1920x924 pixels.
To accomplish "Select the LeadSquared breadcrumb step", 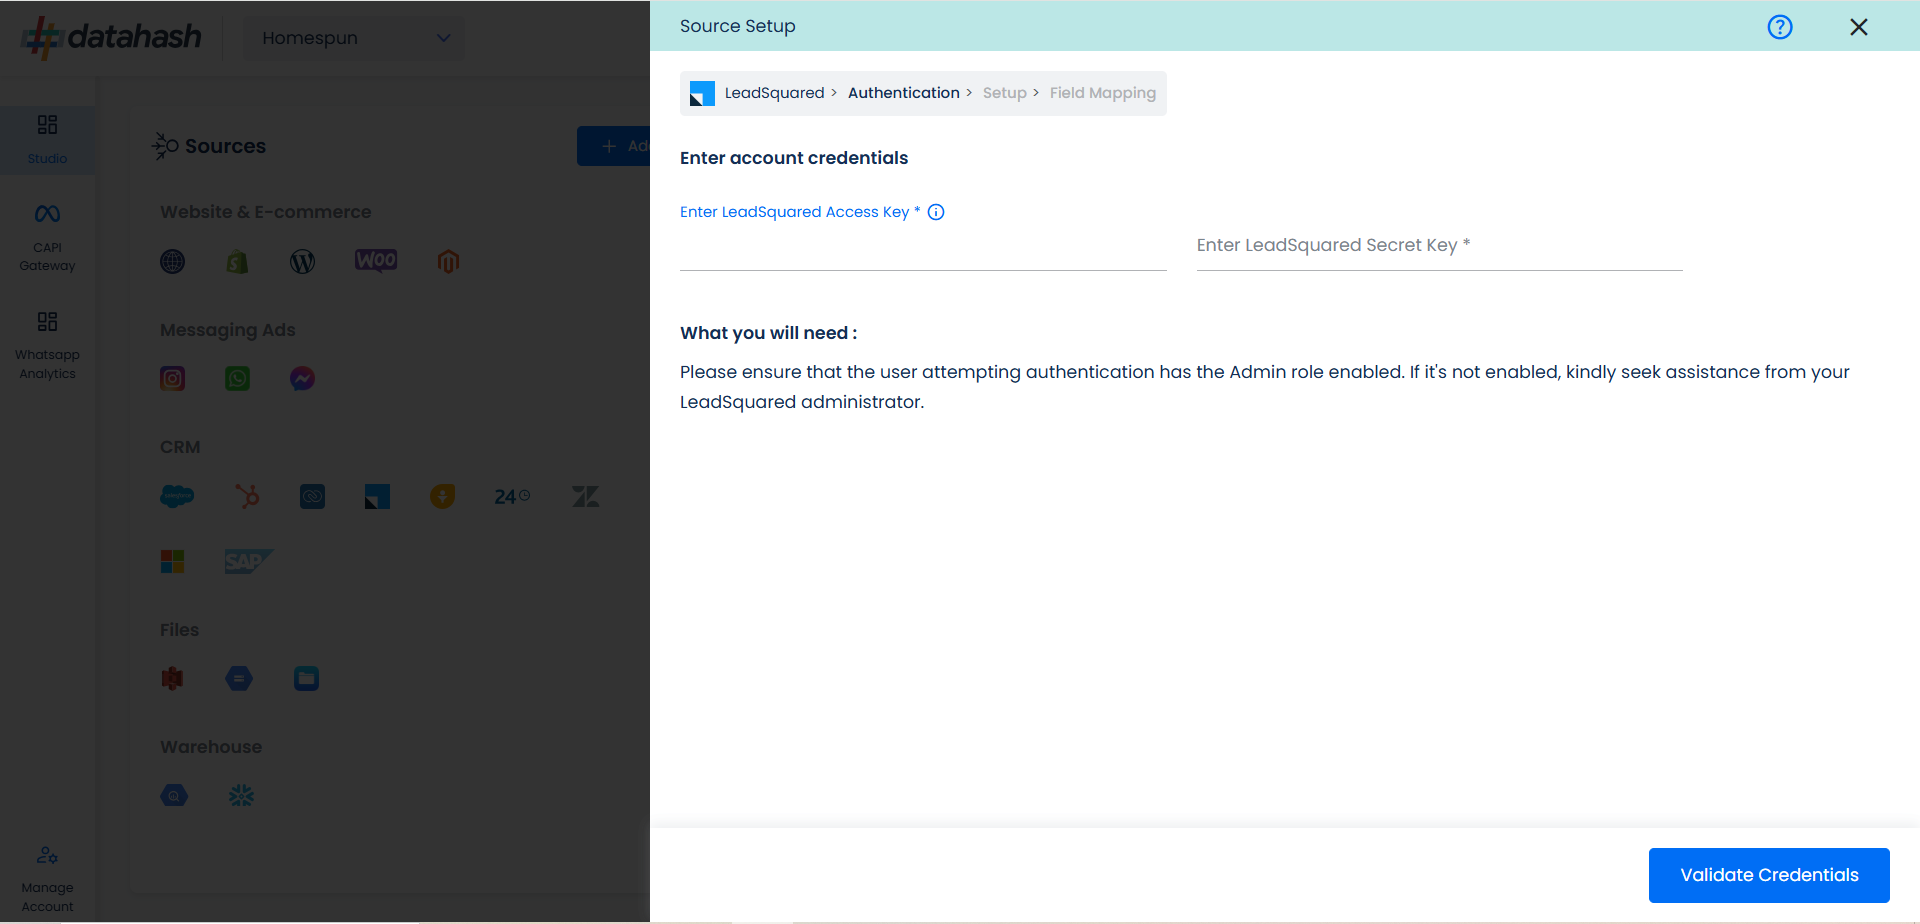I will point(774,93).
